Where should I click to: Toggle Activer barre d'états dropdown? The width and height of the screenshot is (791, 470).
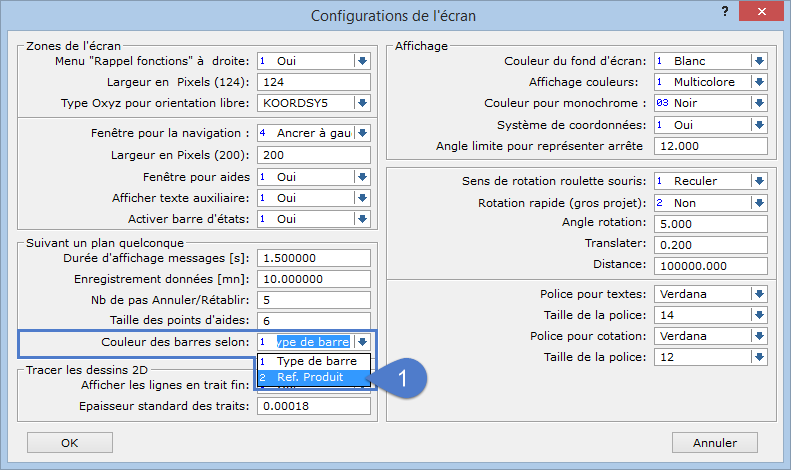tap(361, 218)
